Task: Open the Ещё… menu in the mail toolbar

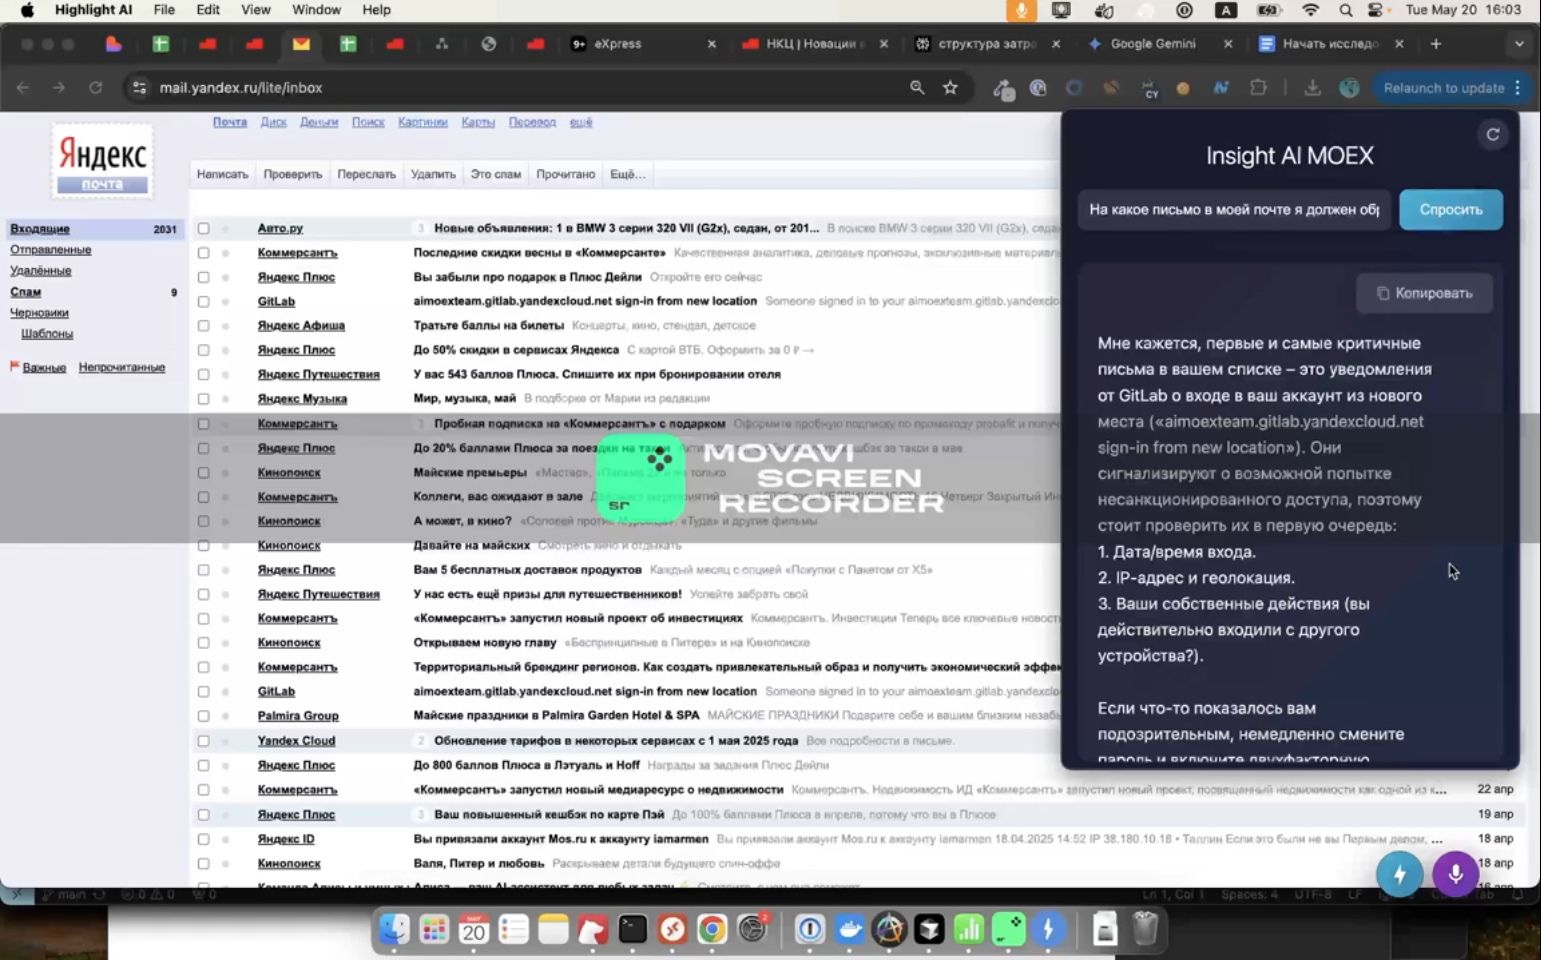Action: [x=628, y=173]
